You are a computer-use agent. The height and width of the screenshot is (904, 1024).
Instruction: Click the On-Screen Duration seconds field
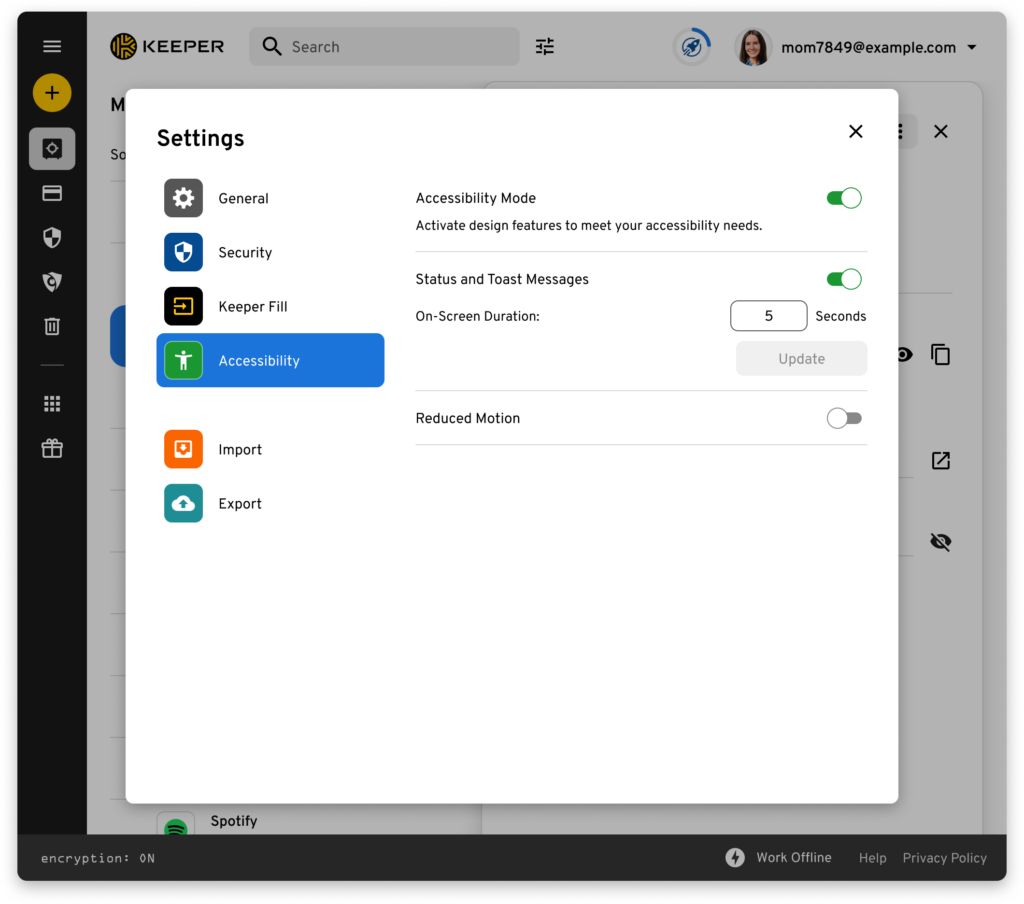pyautogui.click(x=768, y=316)
